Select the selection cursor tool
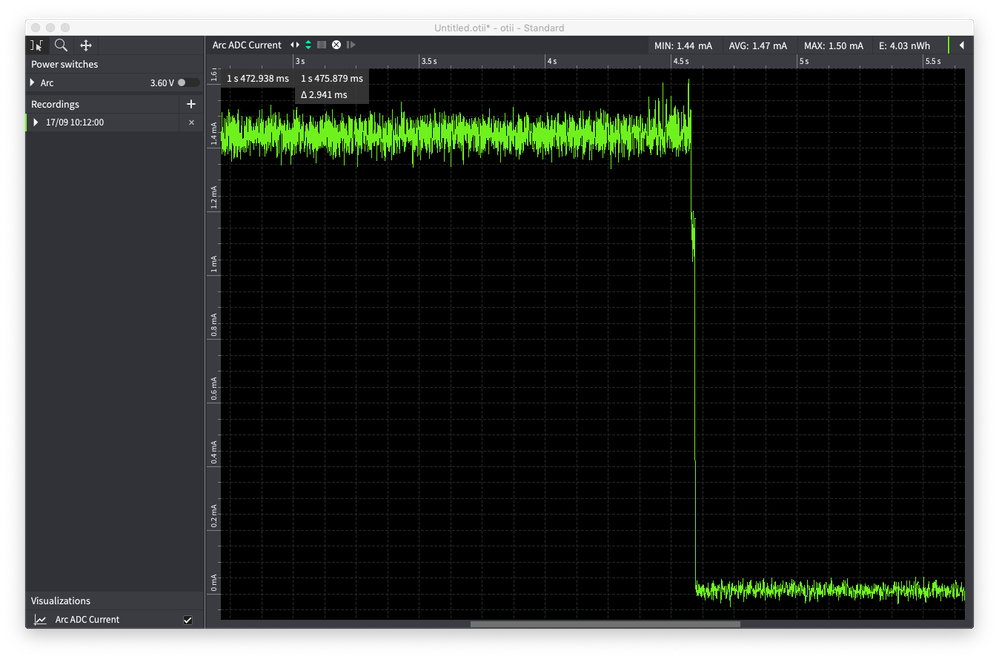Screen dimensions: 999x660 36,45
